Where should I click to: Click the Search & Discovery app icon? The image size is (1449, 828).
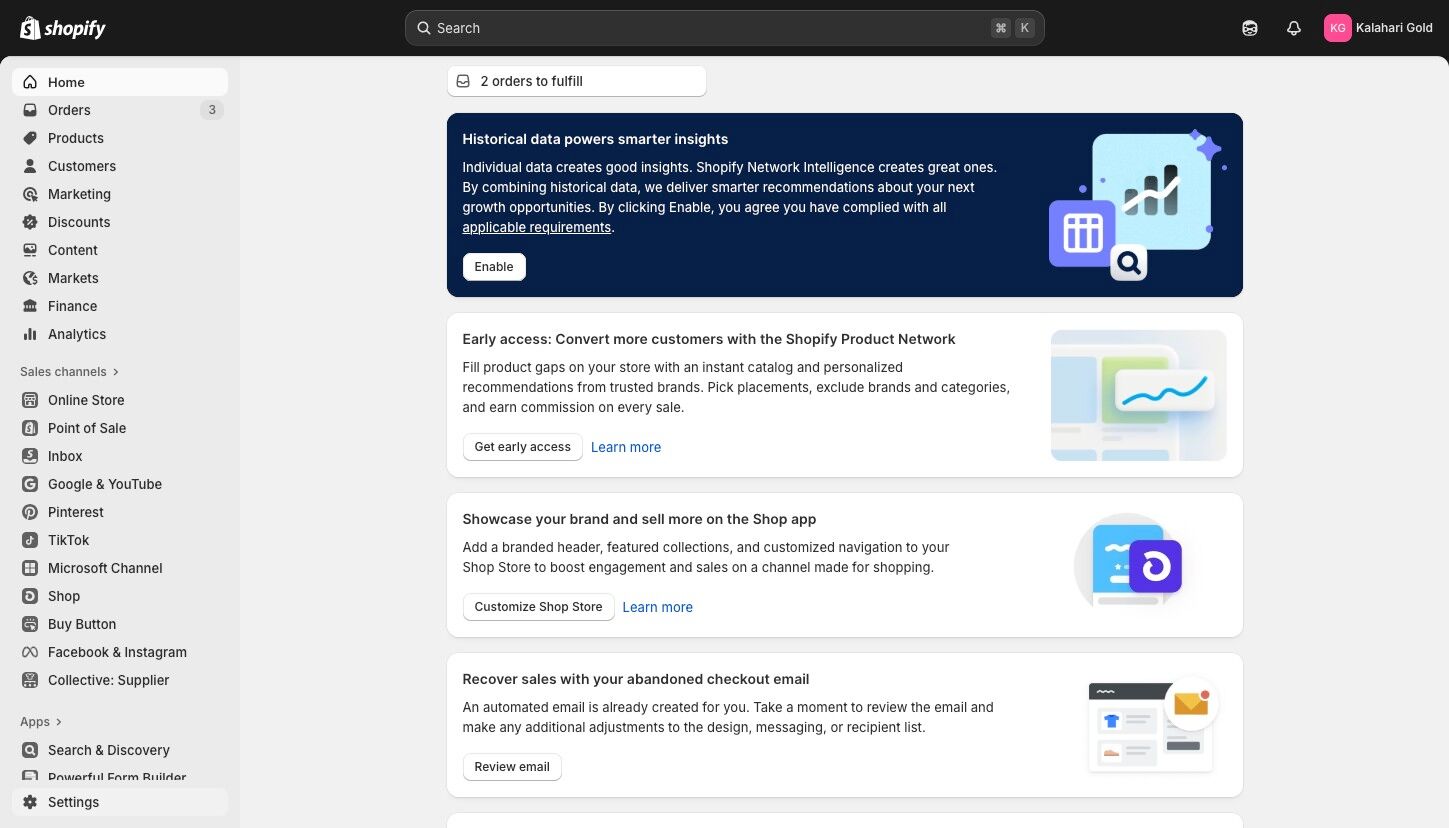(30, 750)
